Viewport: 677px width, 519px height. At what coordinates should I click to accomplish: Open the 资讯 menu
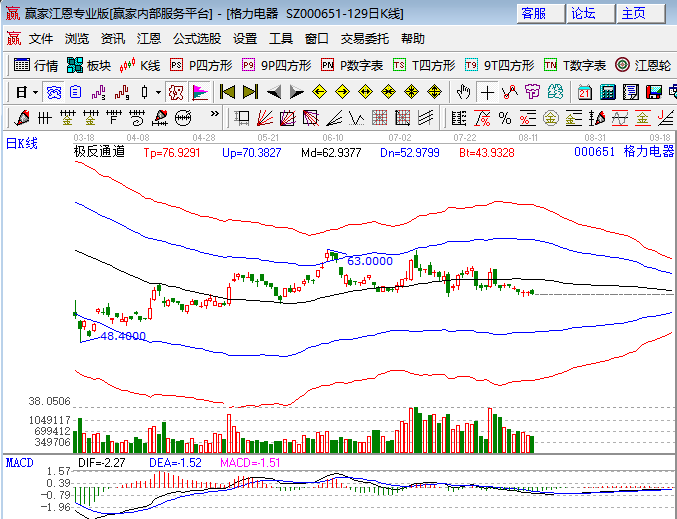(x=113, y=39)
